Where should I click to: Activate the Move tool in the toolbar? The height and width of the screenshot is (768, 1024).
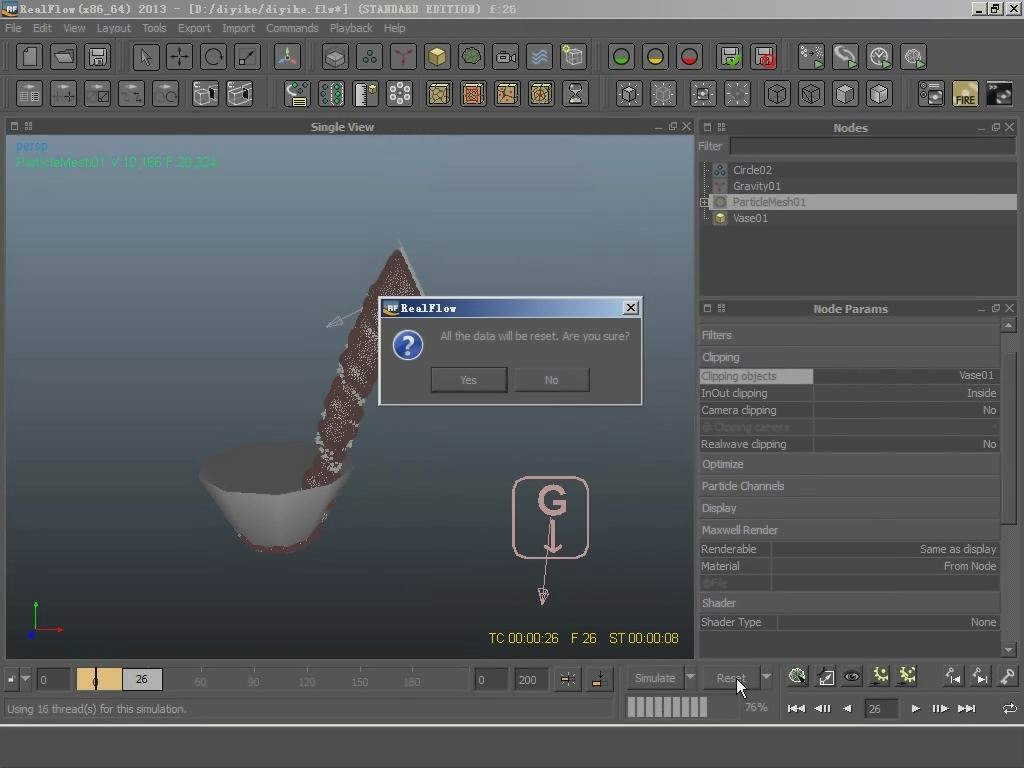pos(180,57)
